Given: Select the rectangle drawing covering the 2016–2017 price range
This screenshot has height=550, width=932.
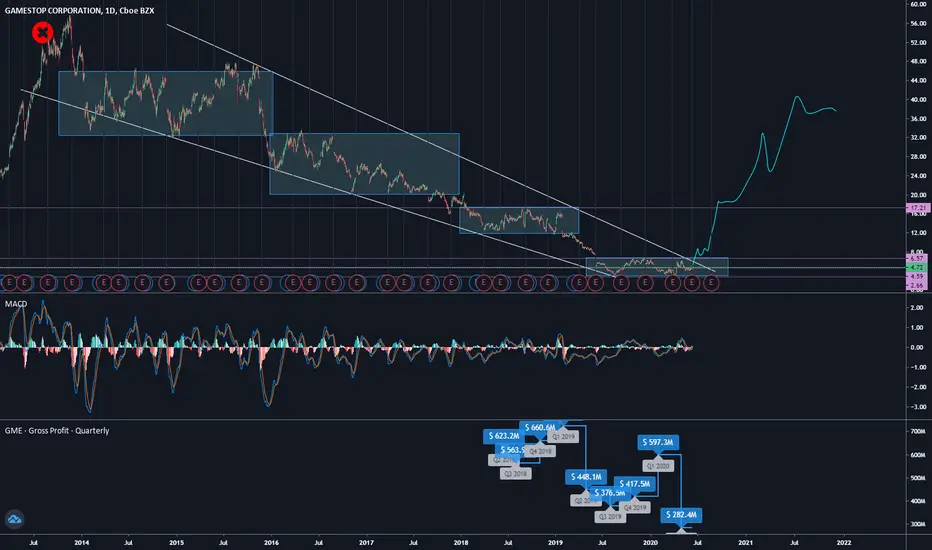Looking at the screenshot, I should click(364, 164).
